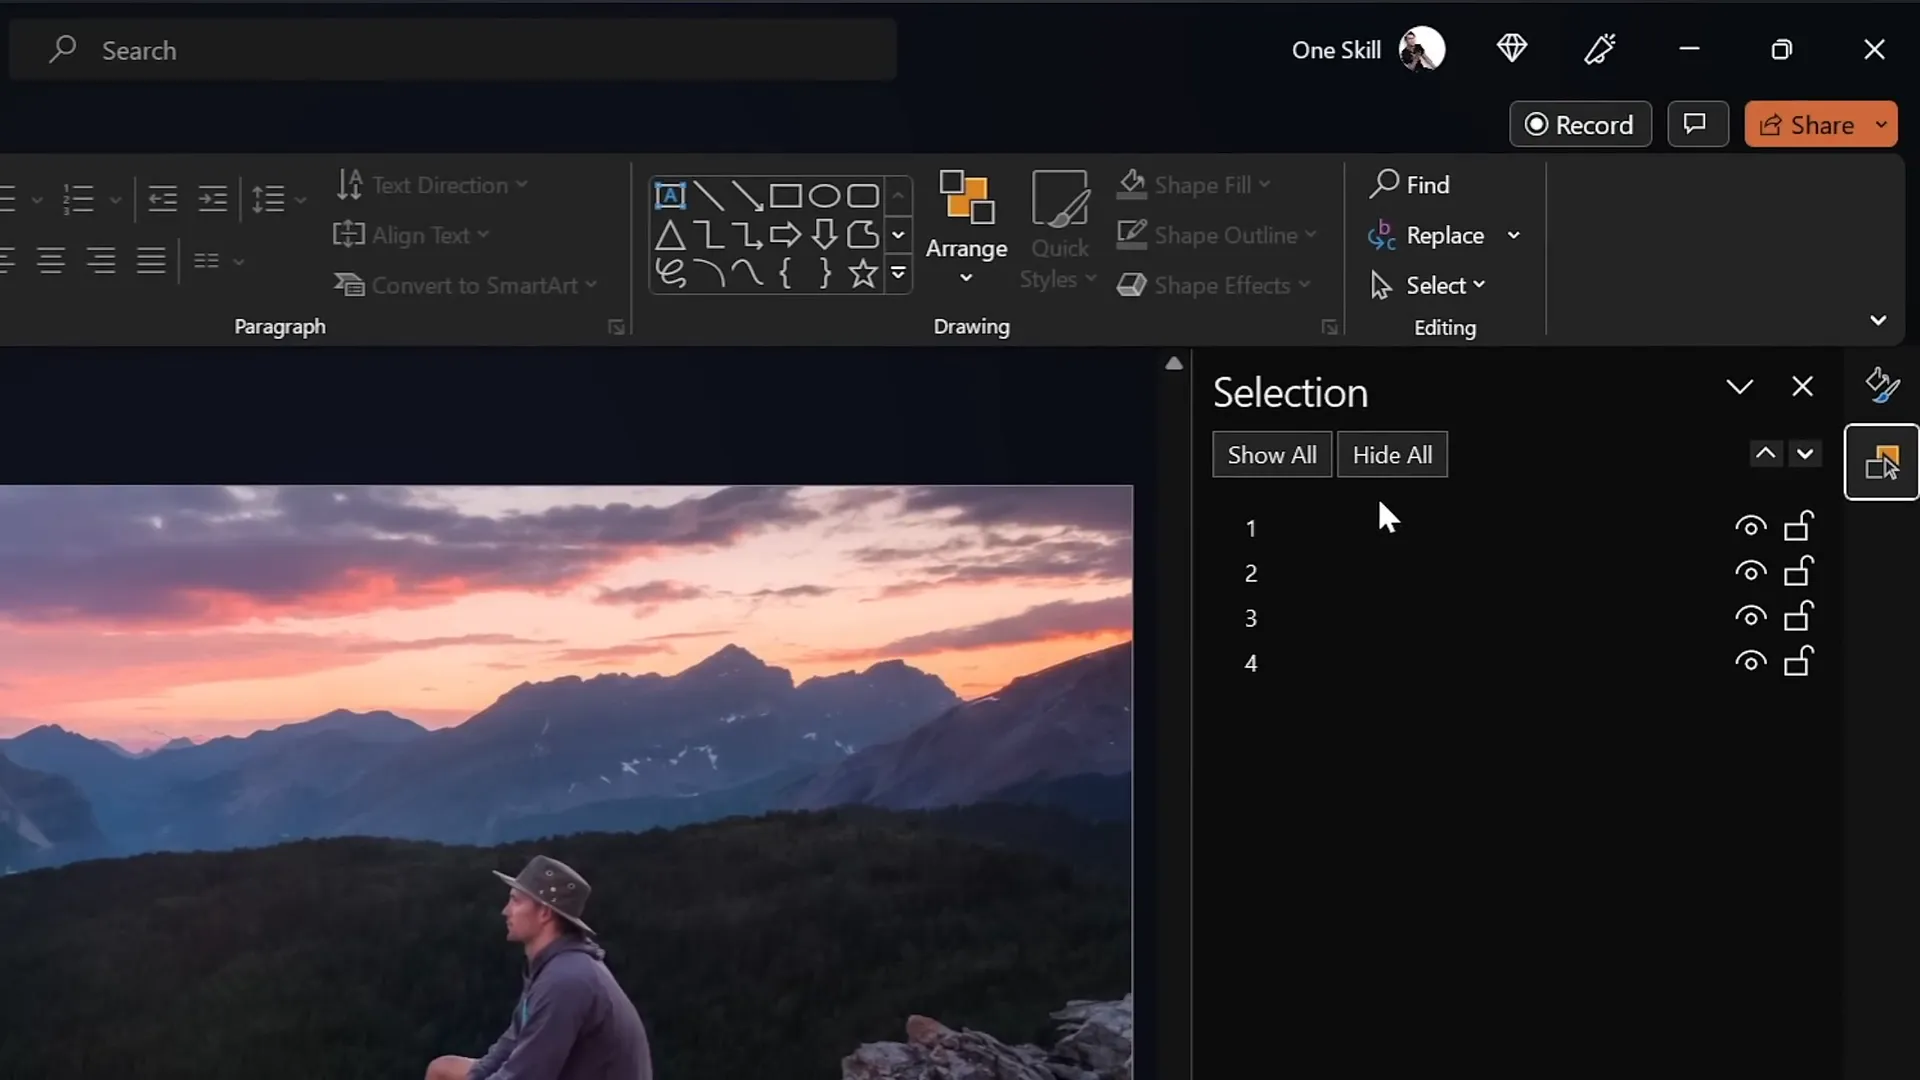Click the Hide All button
The width and height of the screenshot is (1920, 1080).
(x=1393, y=454)
